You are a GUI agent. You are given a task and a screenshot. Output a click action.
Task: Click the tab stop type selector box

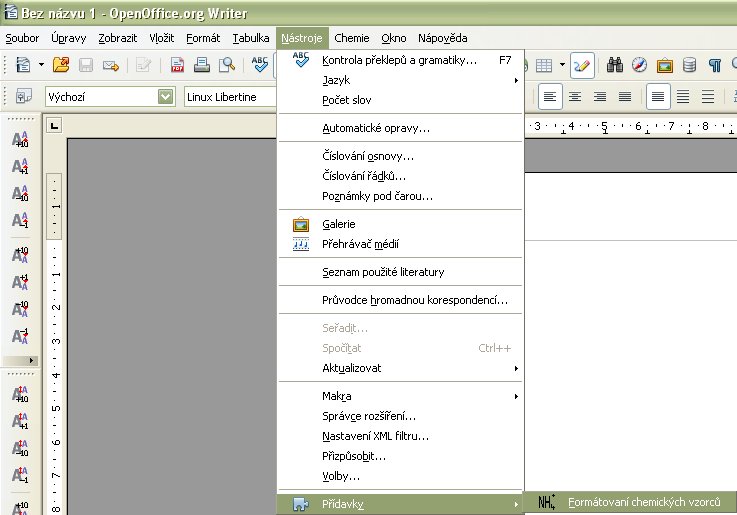[x=55, y=125]
